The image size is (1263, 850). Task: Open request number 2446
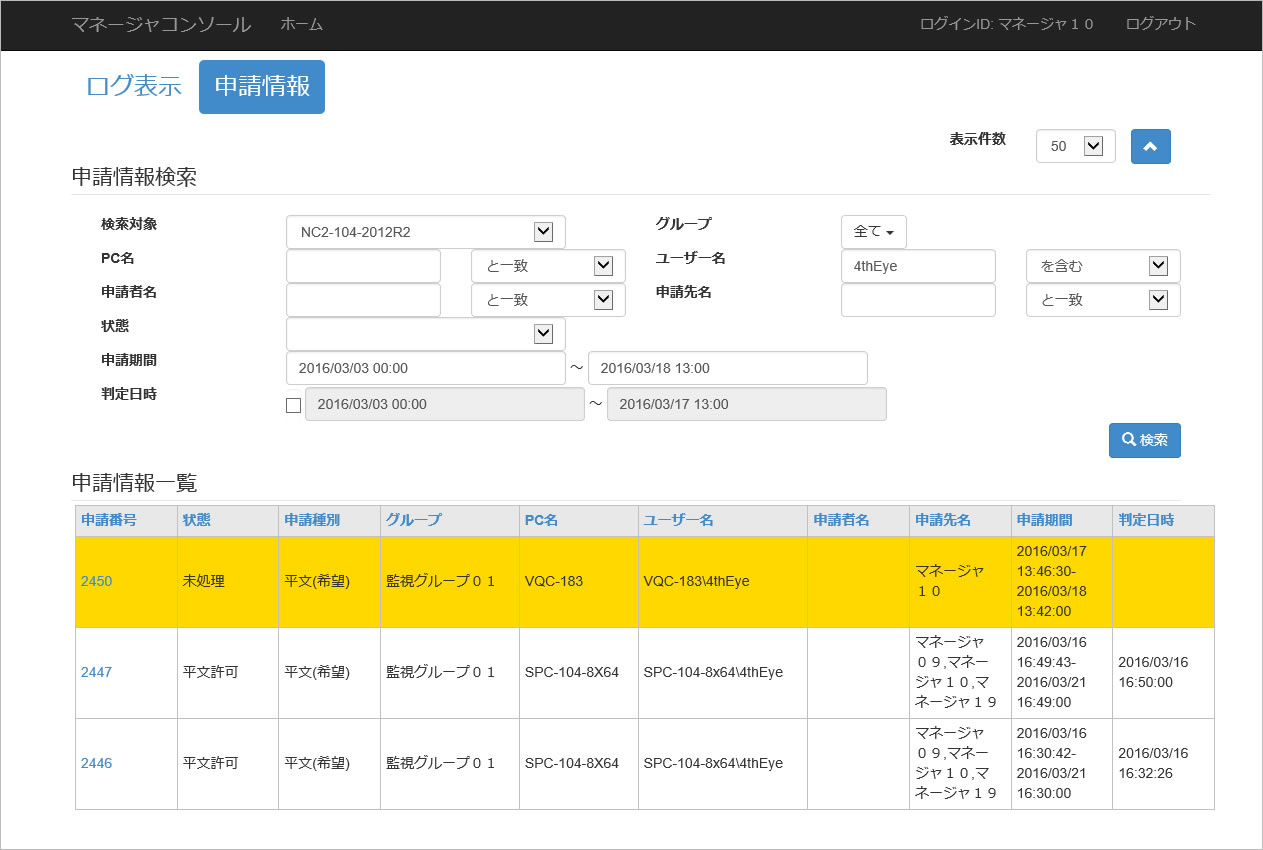click(x=96, y=763)
